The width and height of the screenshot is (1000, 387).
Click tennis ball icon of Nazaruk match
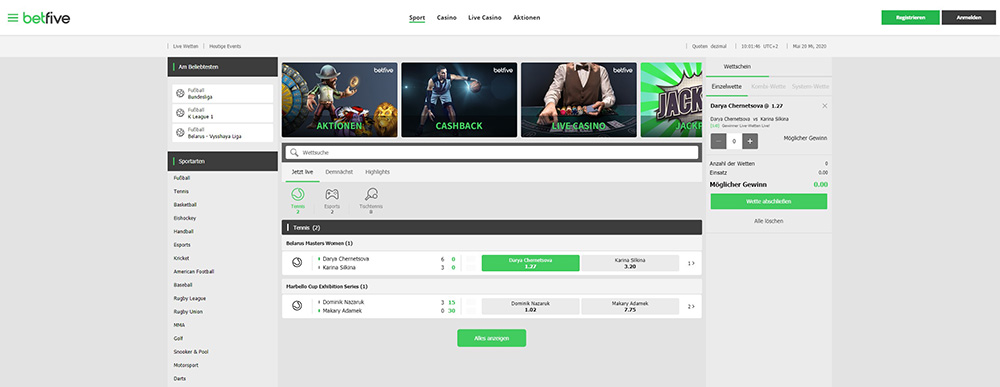[x=297, y=306]
